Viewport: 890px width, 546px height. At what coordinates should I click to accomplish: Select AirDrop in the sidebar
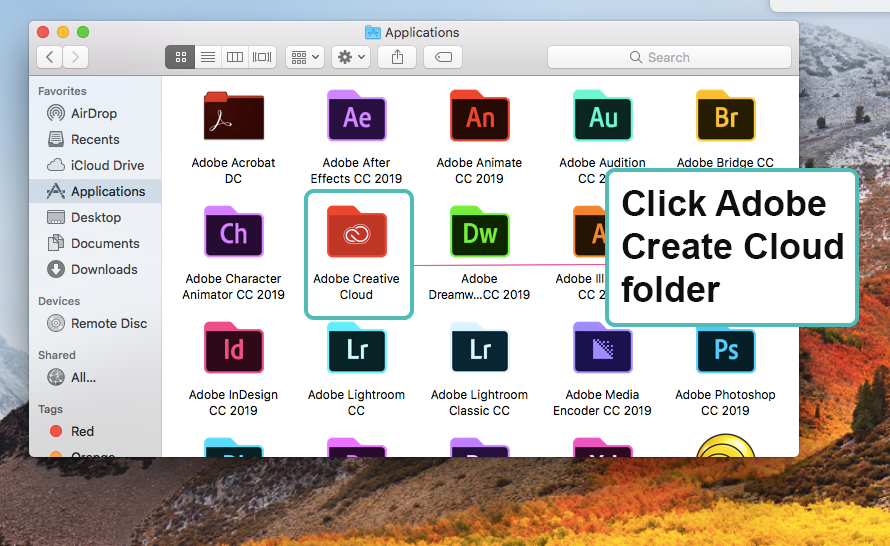[95, 114]
